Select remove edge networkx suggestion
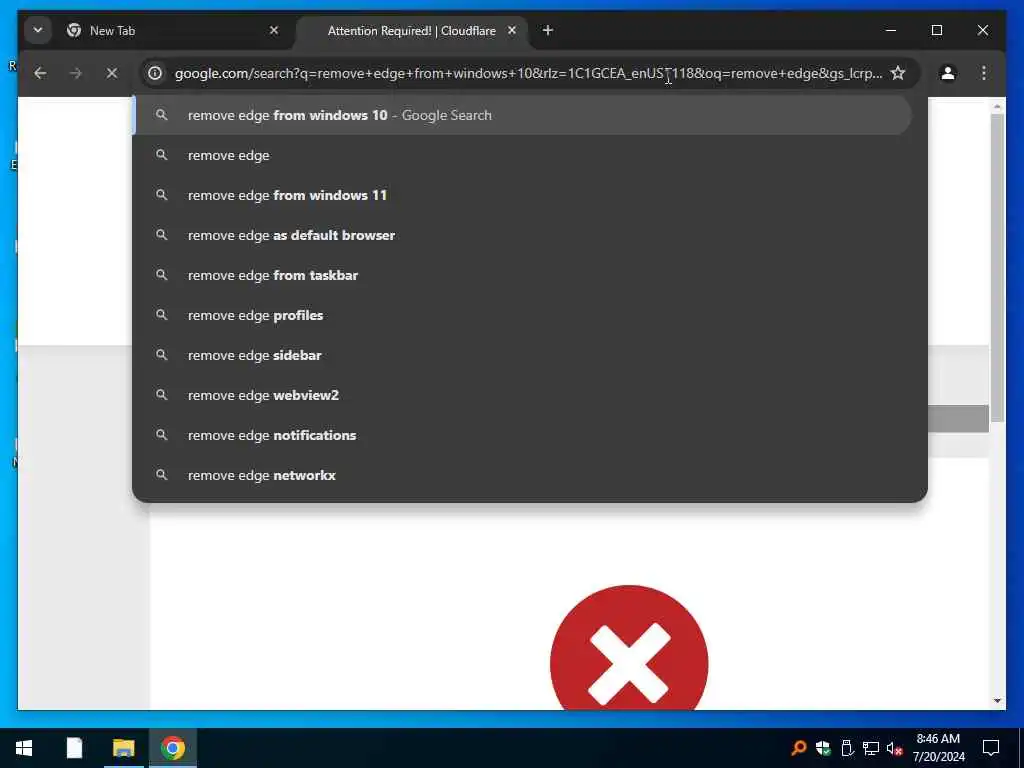 [x=522, y=475]
